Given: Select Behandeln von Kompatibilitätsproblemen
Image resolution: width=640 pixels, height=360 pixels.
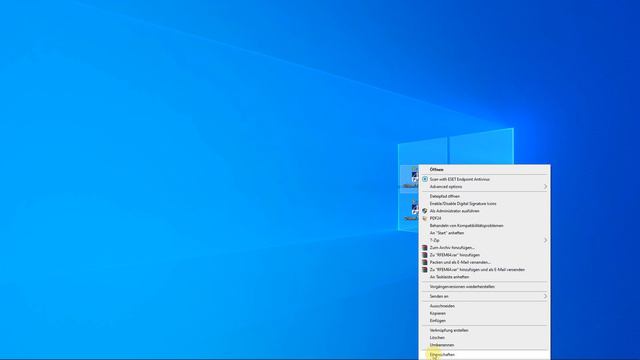Looking at the screenshot, I should (x=484, y=226).
